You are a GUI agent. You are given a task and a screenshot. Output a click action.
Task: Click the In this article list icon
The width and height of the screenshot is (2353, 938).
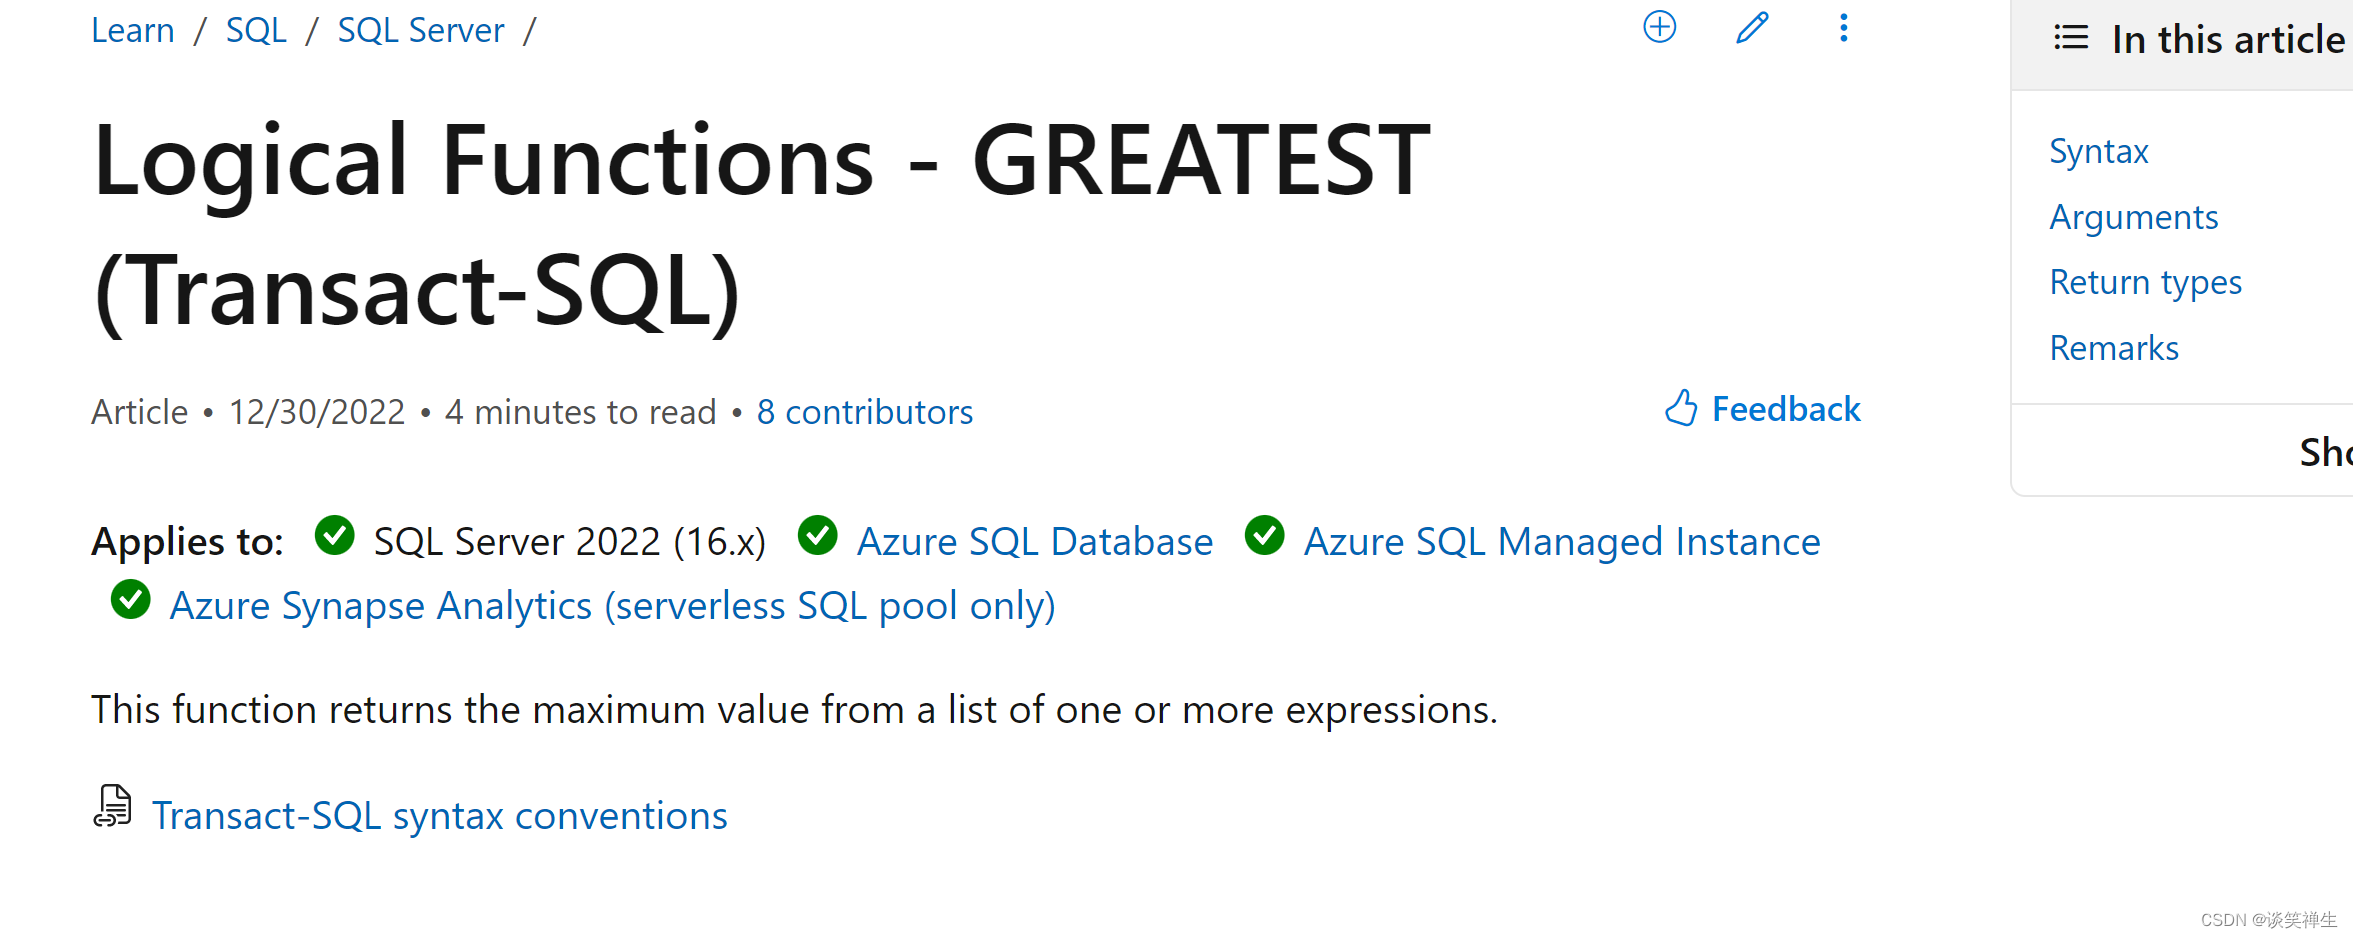pyautogui.click(x=2070, y=38)
